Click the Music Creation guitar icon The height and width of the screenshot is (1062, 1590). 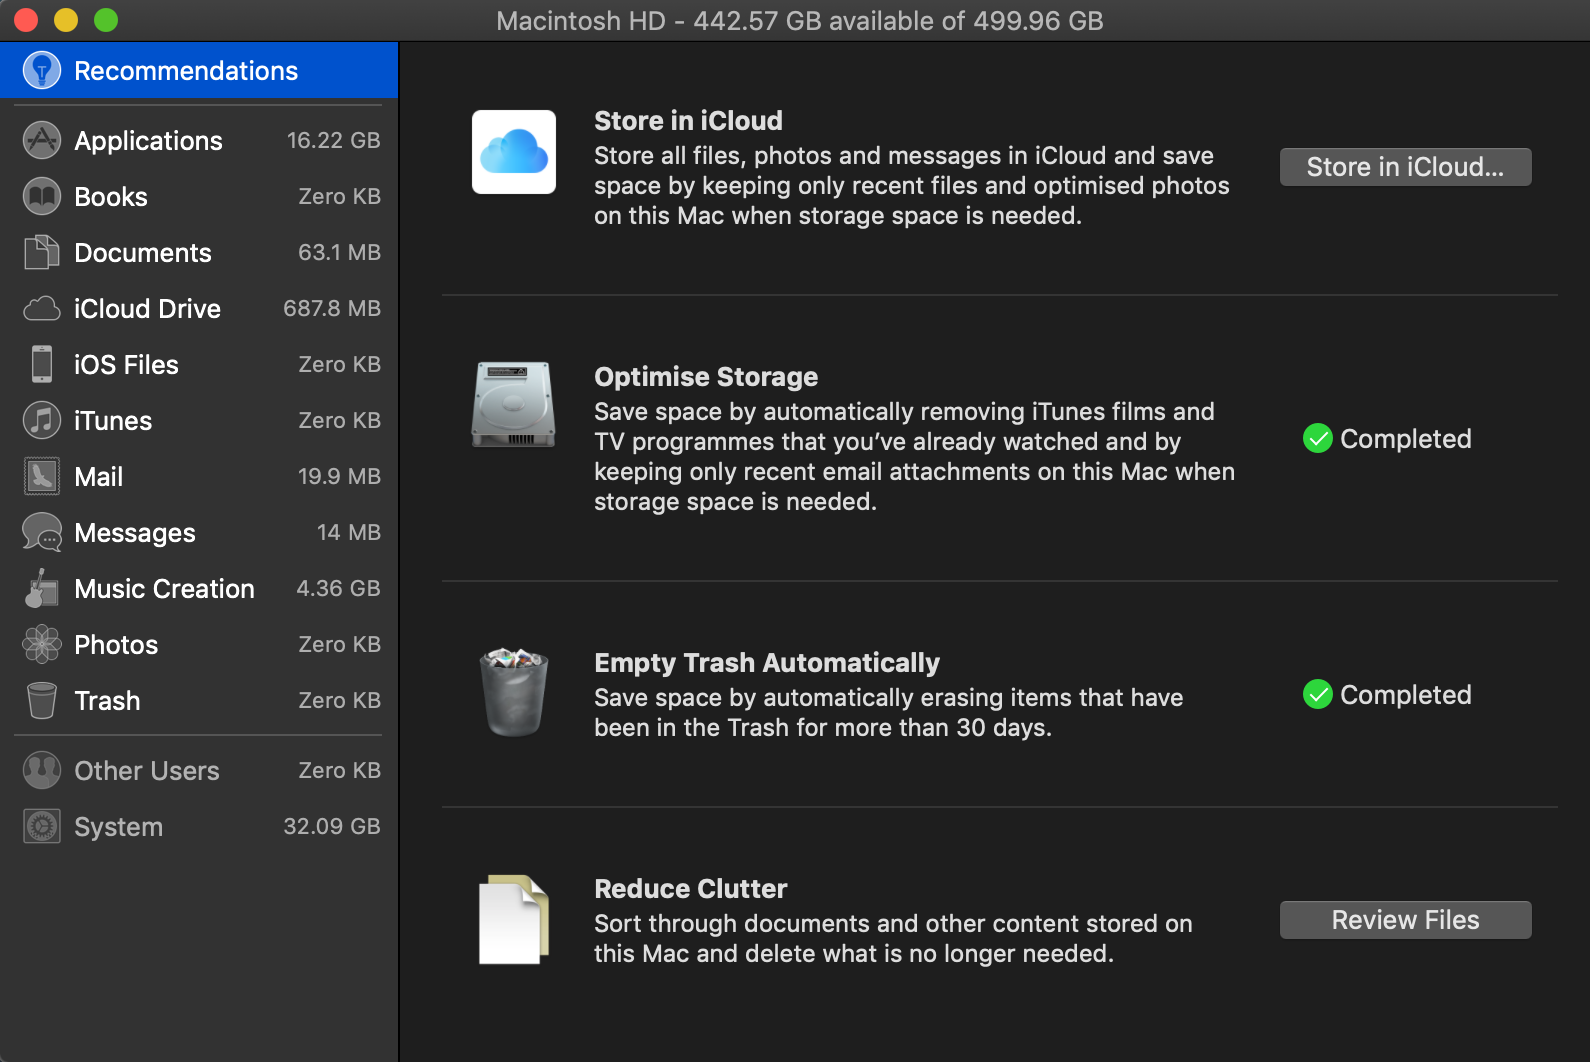point(42,588)
